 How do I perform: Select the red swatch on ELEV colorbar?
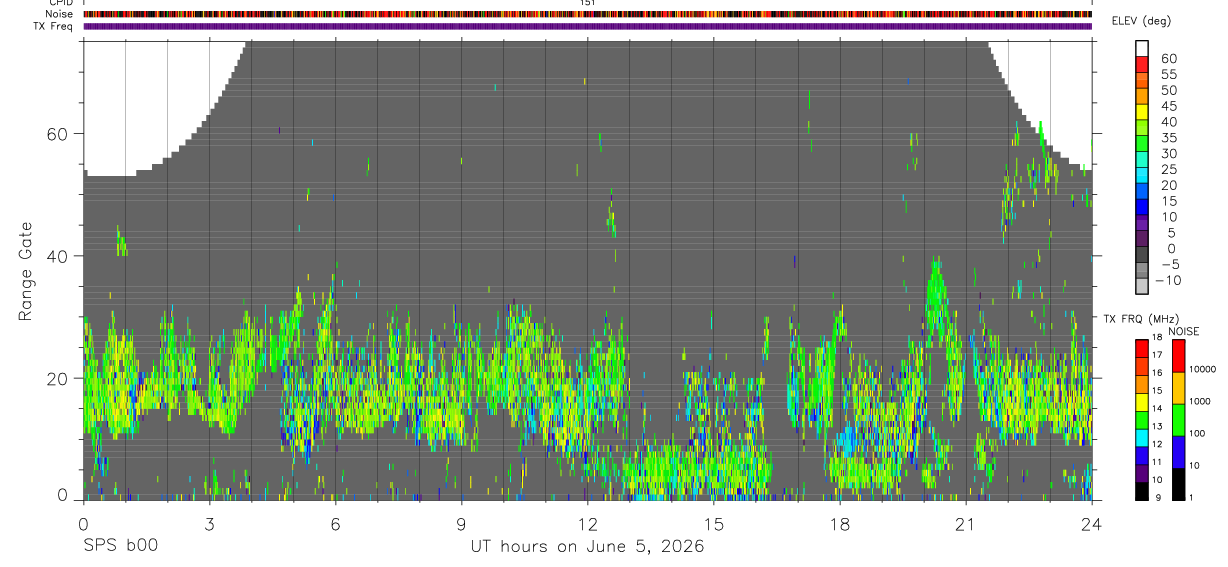[x=1142, y=64]
